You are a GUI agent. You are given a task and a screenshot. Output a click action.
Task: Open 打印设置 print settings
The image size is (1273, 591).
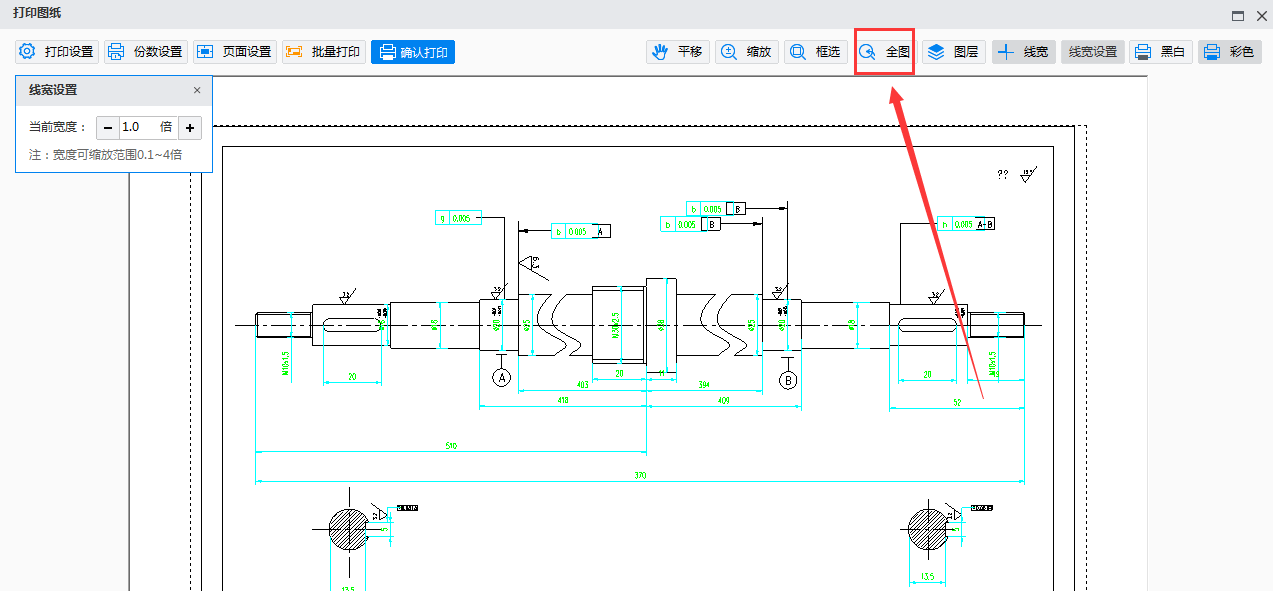(57, 52)
